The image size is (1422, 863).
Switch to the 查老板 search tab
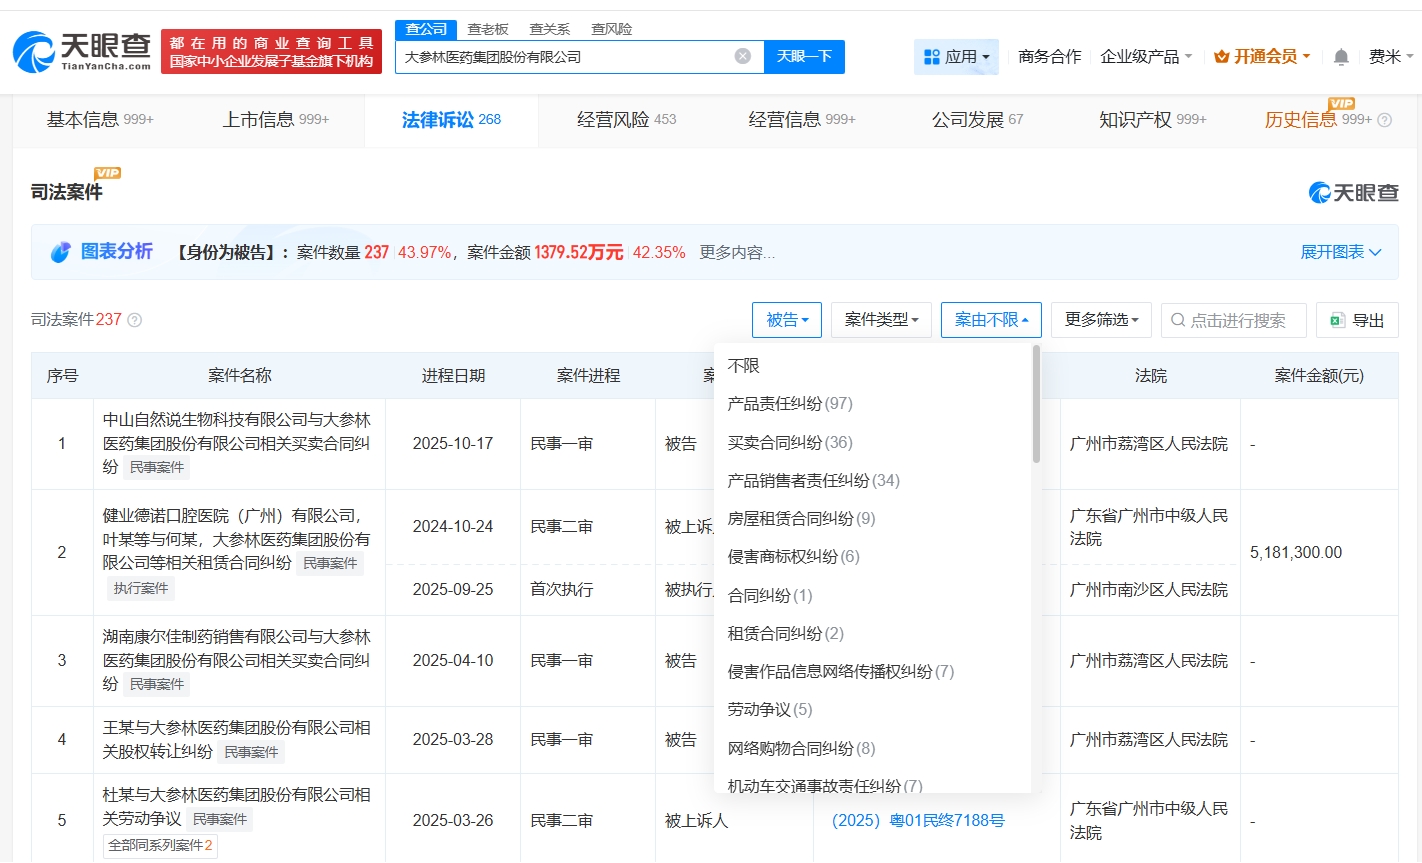(488, 29)
